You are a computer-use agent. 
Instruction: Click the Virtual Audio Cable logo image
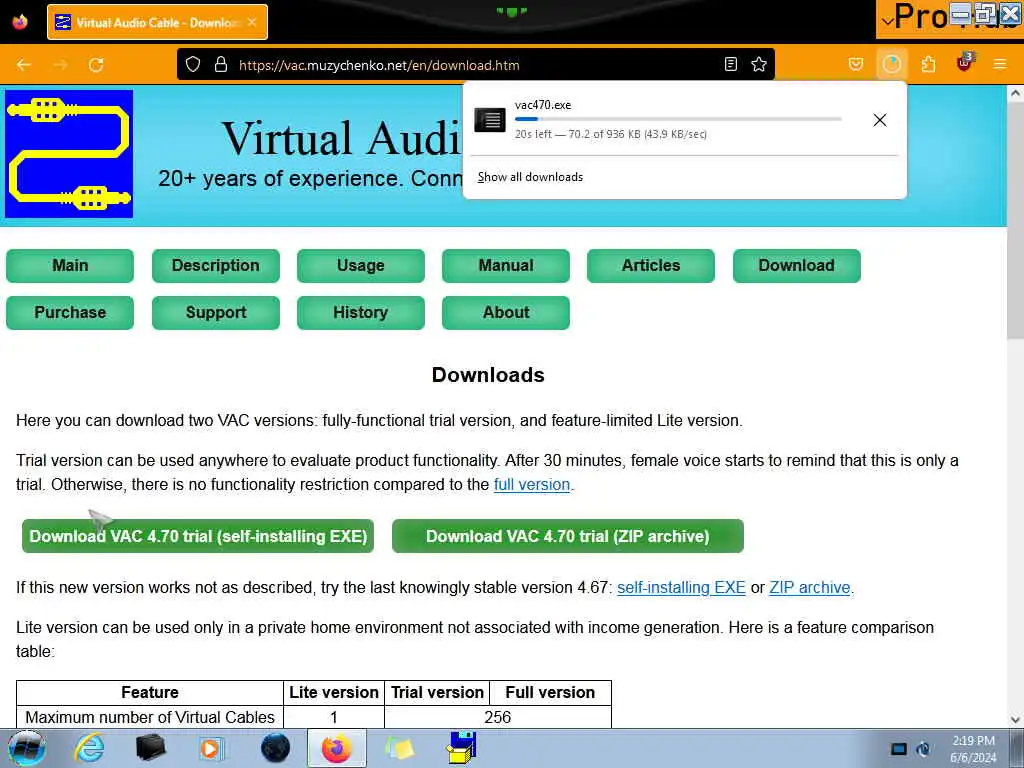[x=69, y=154]
